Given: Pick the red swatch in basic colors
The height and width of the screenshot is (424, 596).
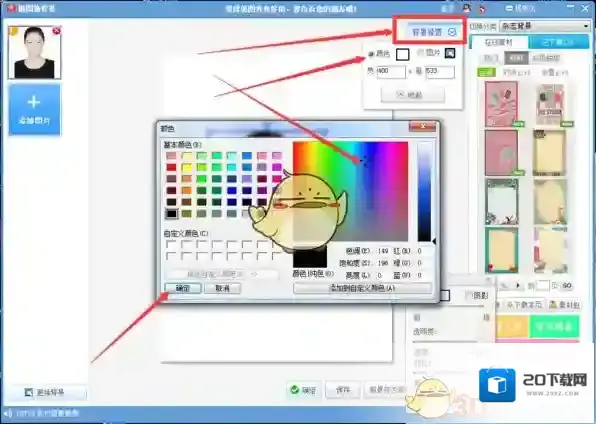Looking at the screenshot, I should click(171, 167).
